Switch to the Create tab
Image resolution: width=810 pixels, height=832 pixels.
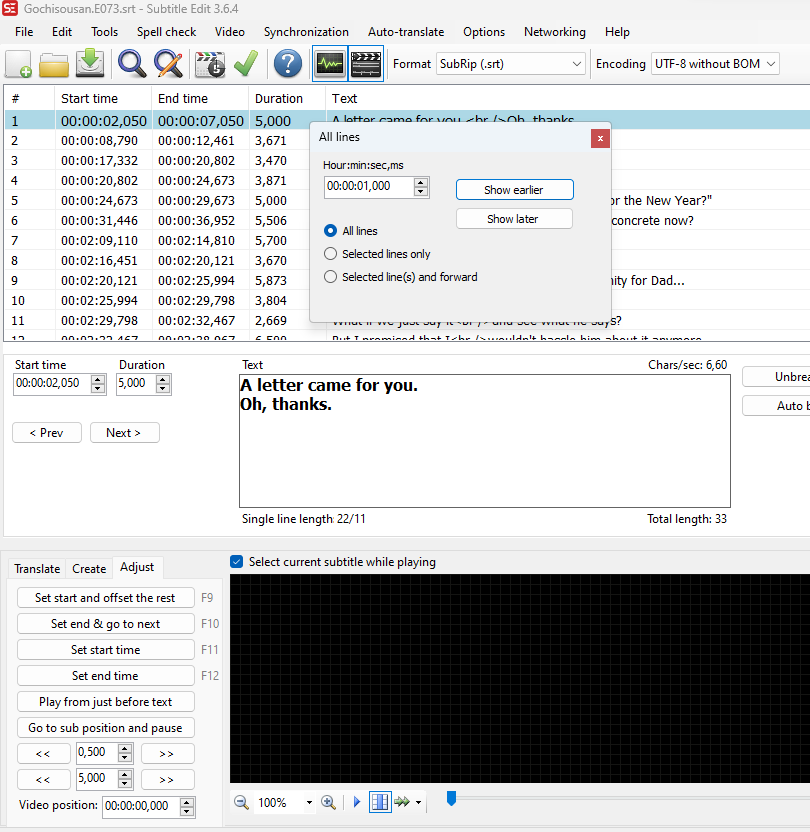pos(89,569)
